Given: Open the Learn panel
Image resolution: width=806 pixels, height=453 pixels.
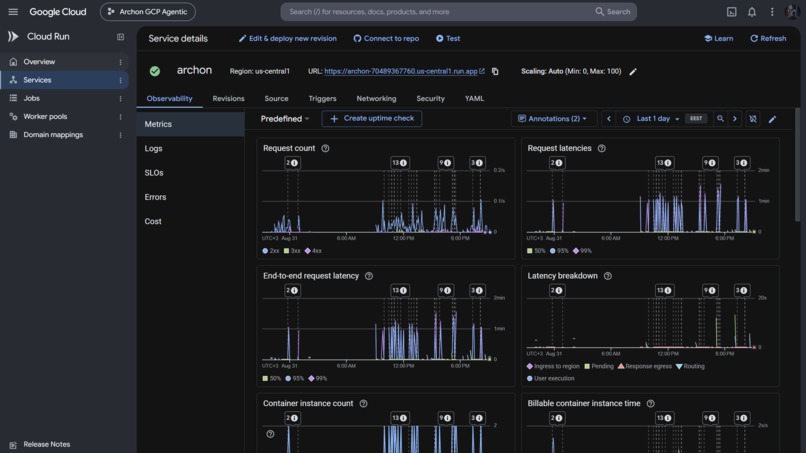Looking at the screenshot, I should point(719,39).
